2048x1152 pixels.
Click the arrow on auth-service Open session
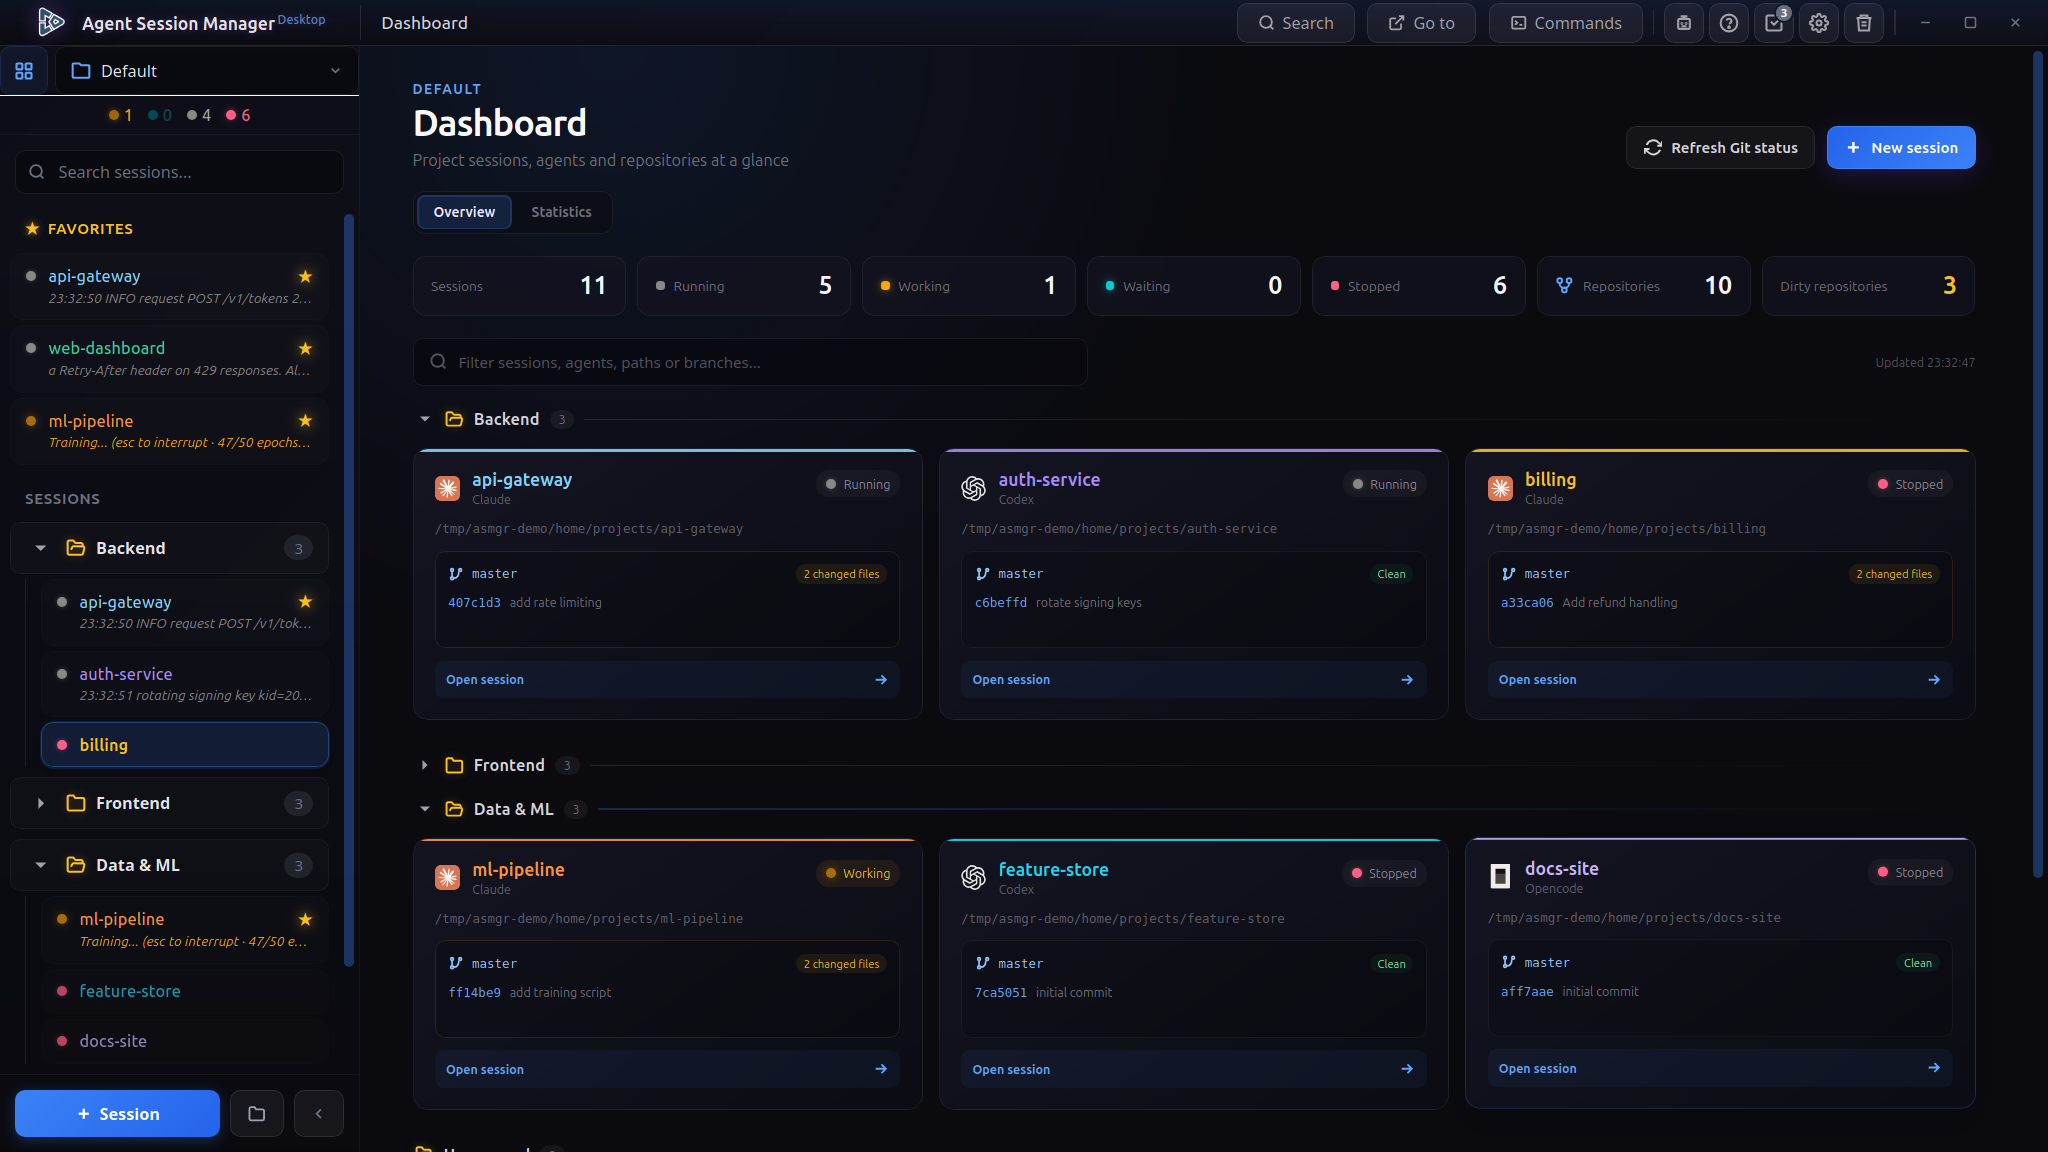click(1407, 680)
